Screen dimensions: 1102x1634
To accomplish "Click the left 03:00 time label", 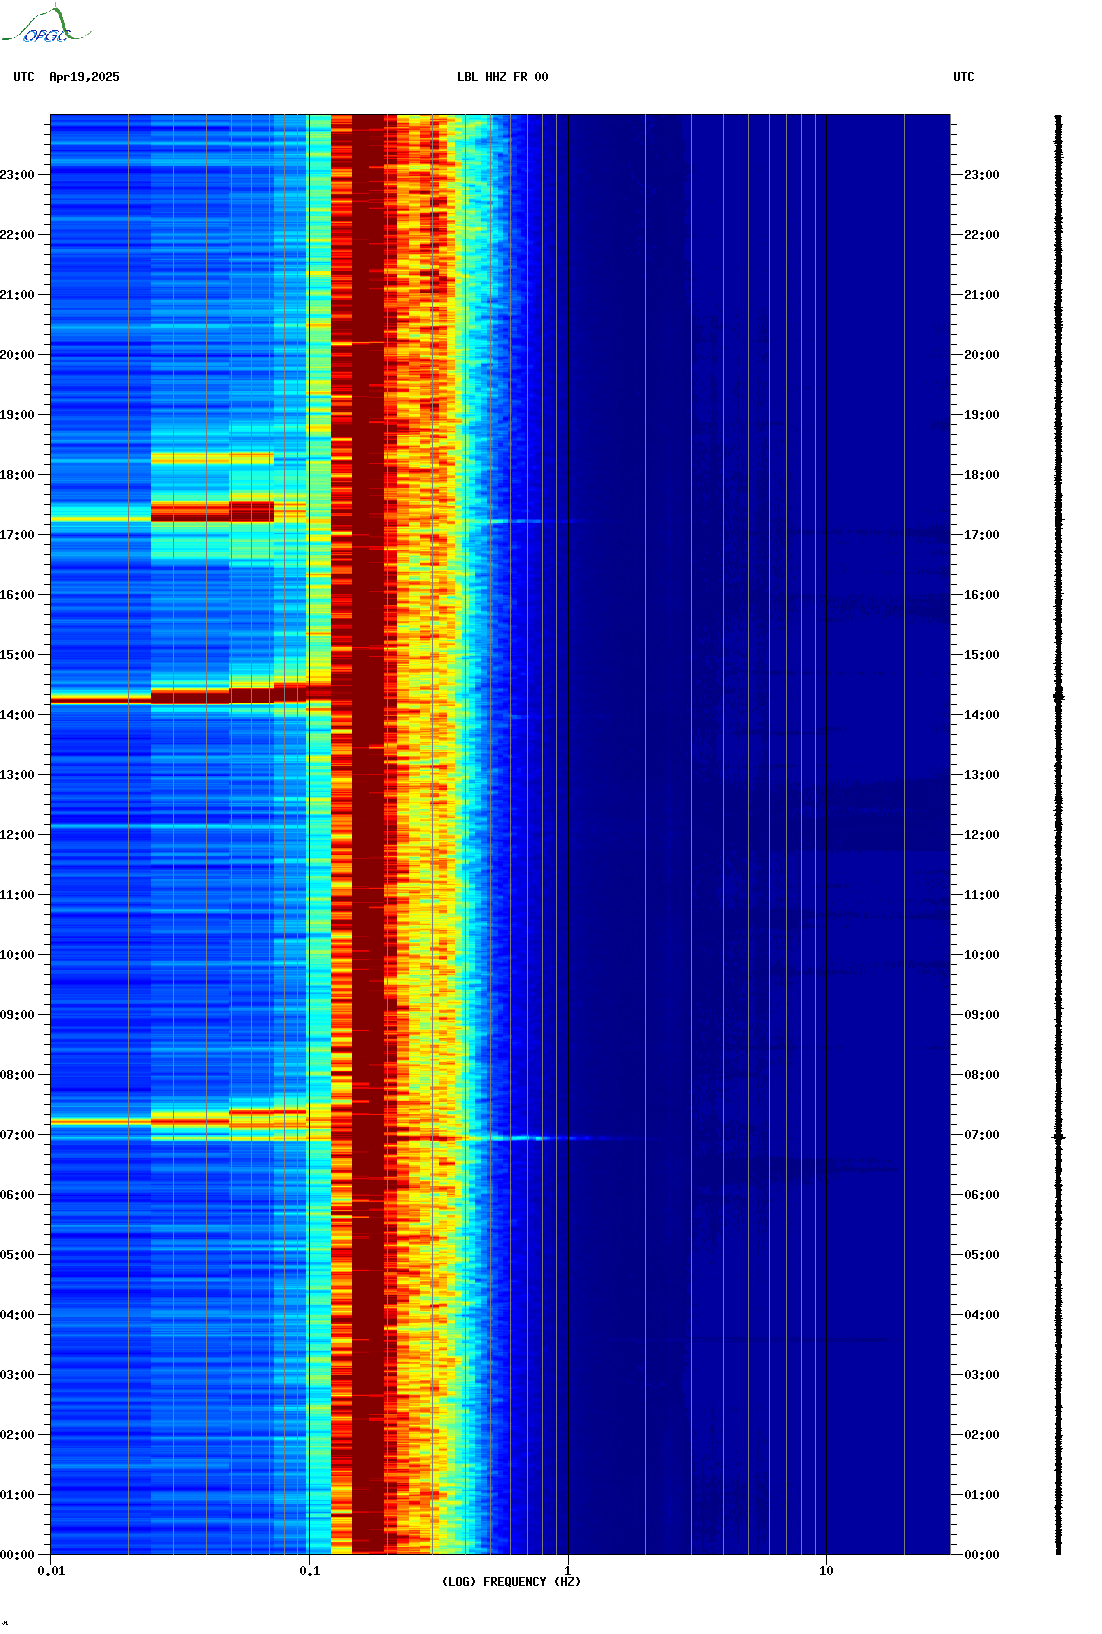I will (17, 1375).
